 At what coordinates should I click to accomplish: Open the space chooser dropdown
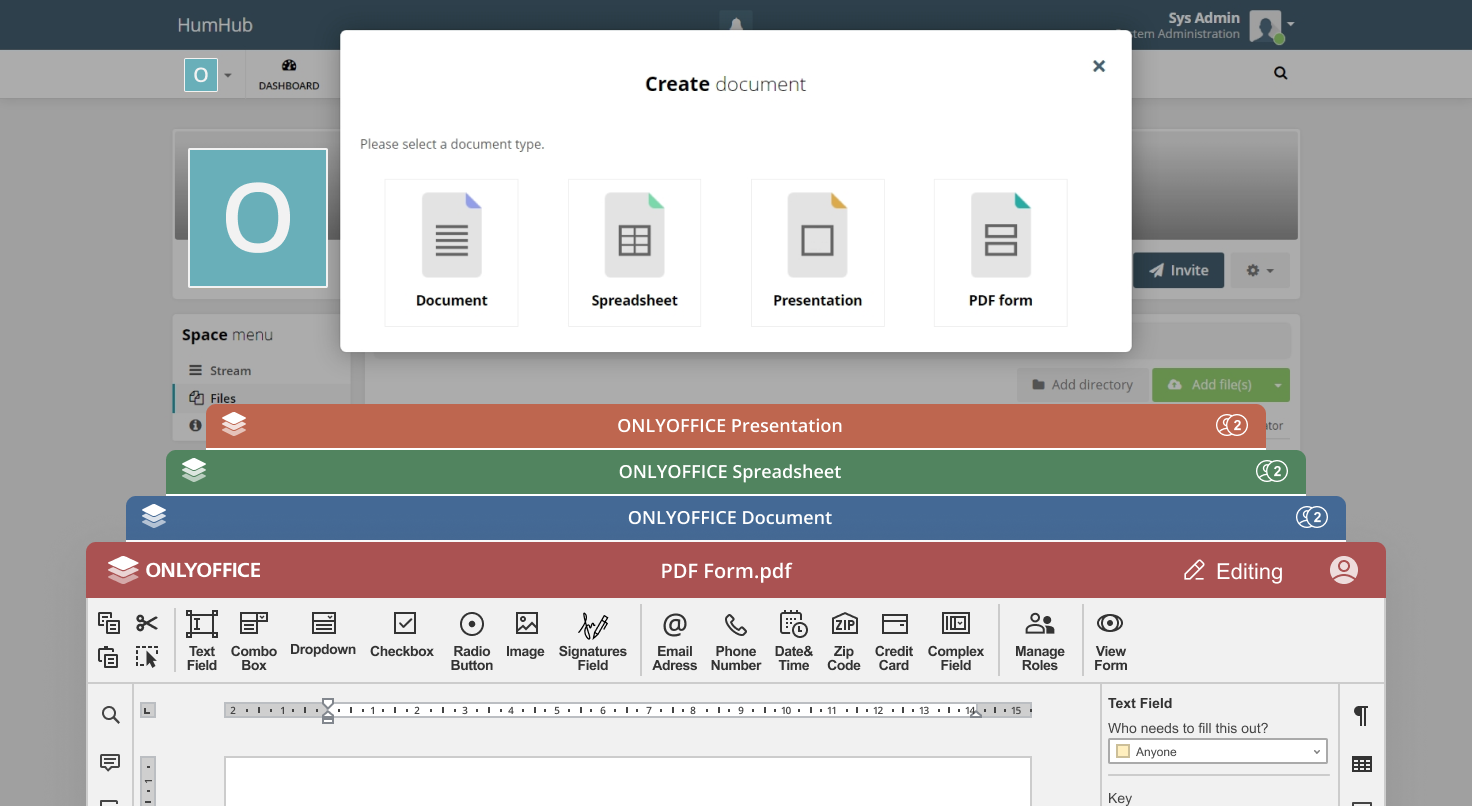tap(208, 75)
